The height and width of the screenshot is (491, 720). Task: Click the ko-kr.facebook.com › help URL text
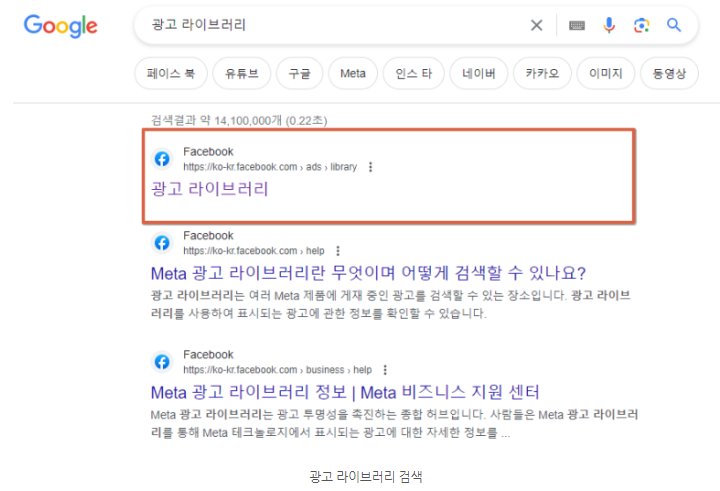pyautogui.click(x=253, y=251)
